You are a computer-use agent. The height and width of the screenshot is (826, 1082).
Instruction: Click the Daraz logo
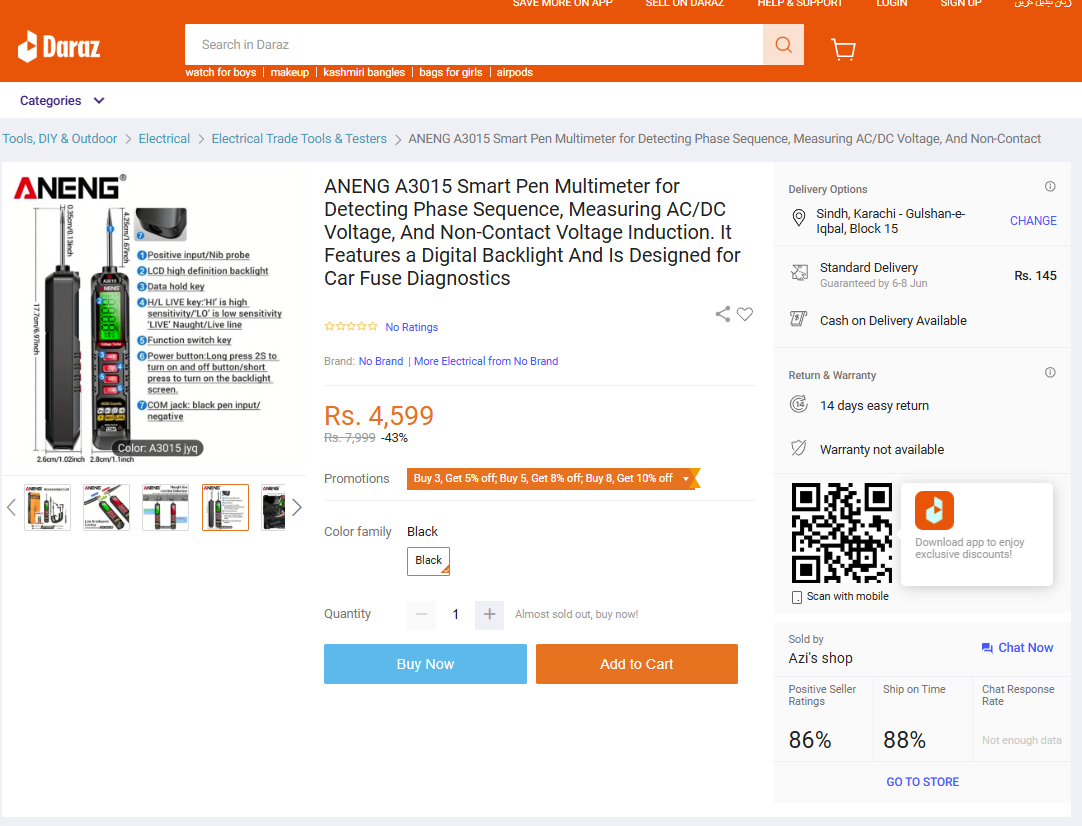coord(59,47)
